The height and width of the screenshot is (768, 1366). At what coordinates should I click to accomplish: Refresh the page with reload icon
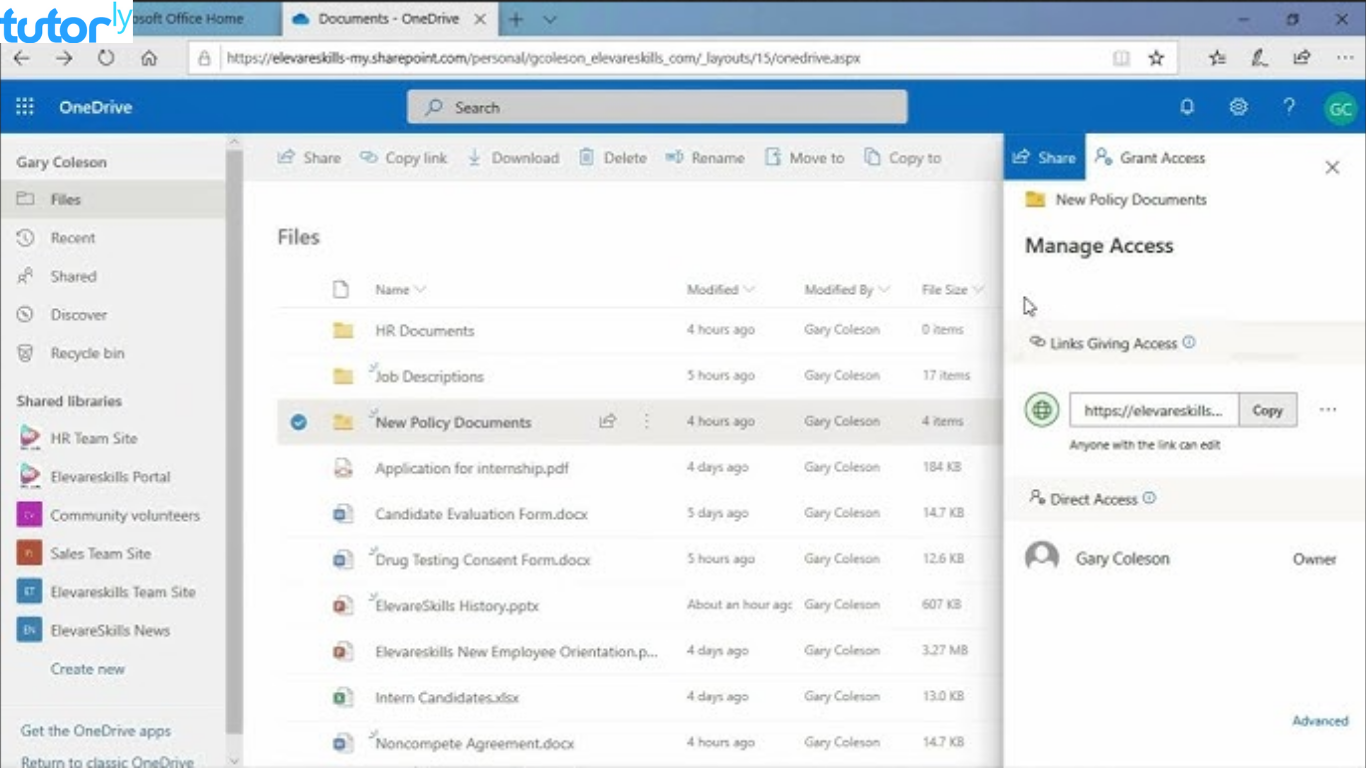click(x=106, y=58)
